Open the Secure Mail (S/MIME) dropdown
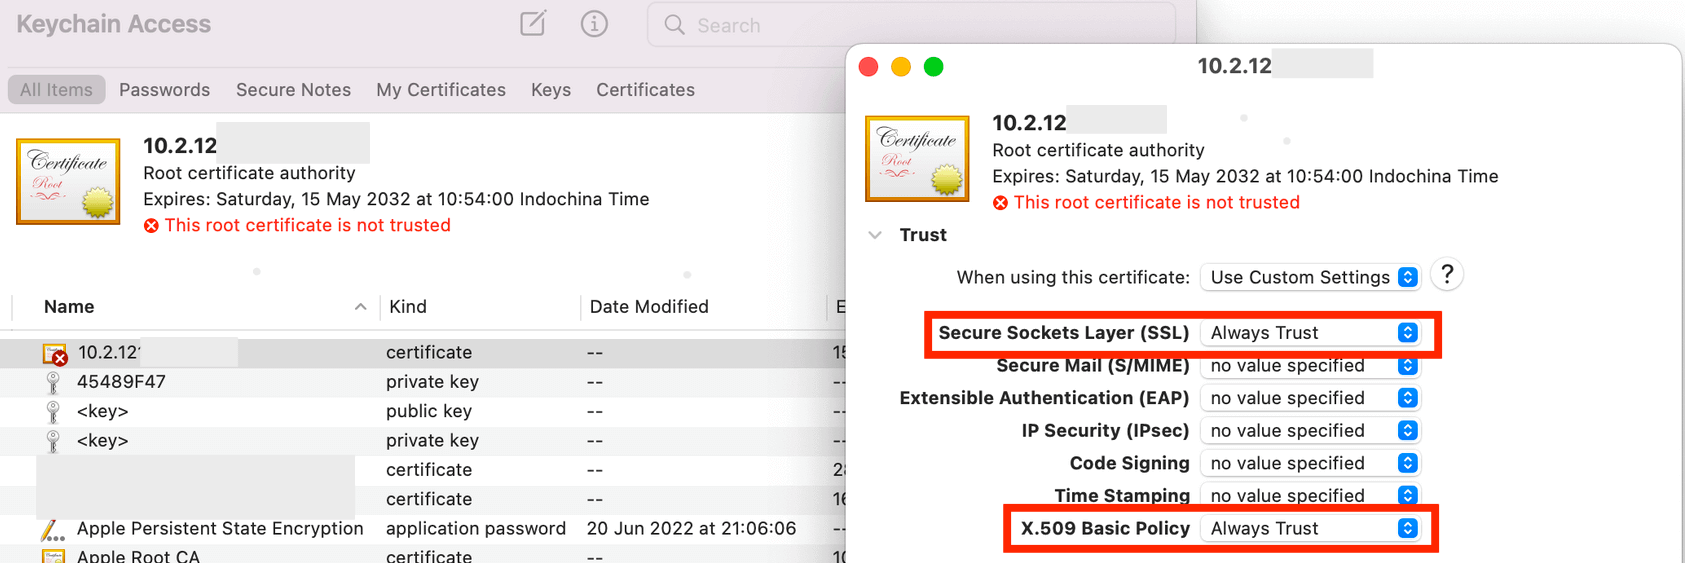The image size is (1685, 563). coord(1310,366)
